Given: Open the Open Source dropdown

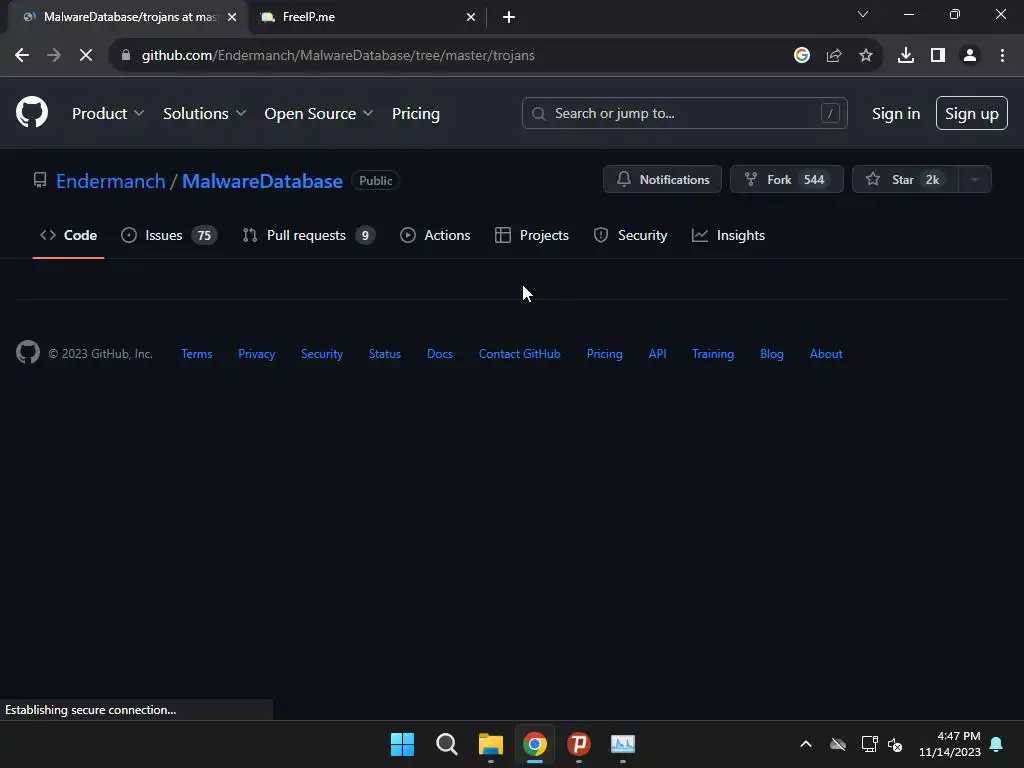Looking at the screenshot, I should point(319,114).
